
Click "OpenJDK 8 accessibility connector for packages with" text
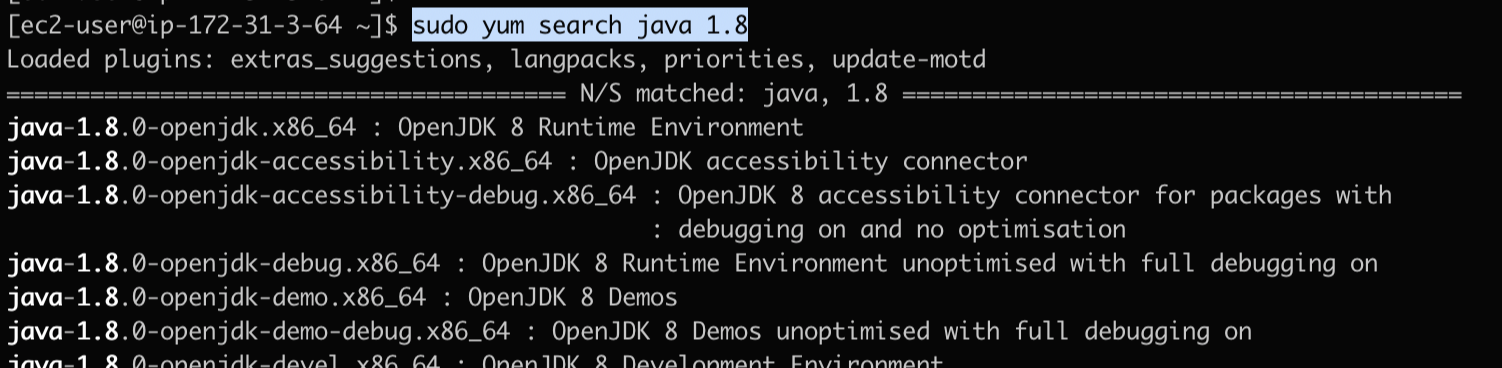pyautogui.click(x=1035, y=196)
